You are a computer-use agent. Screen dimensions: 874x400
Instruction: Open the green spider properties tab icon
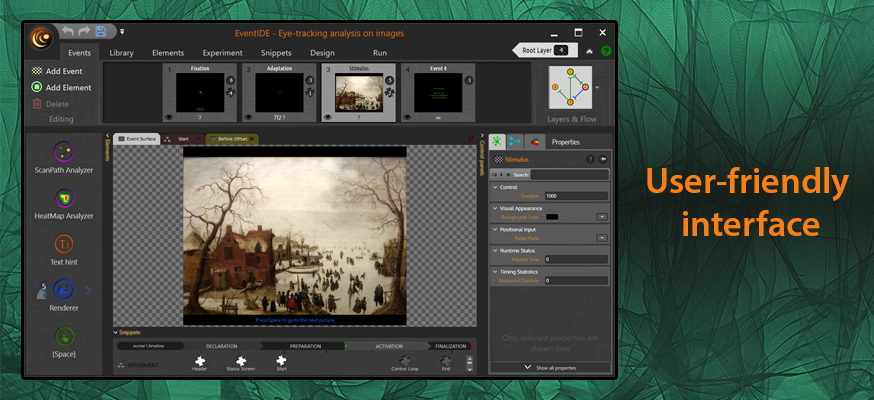pos(497,142)
